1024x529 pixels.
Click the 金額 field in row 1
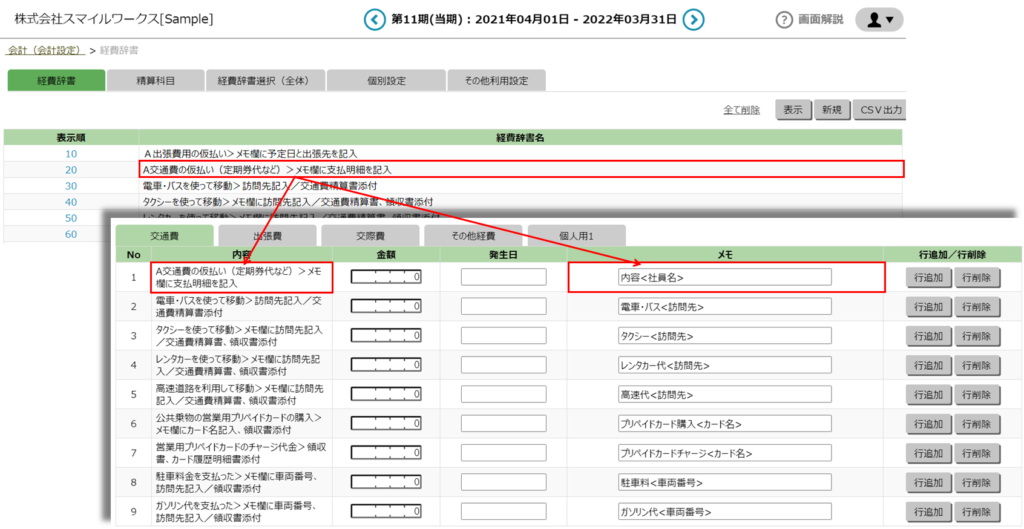(386, 277)
